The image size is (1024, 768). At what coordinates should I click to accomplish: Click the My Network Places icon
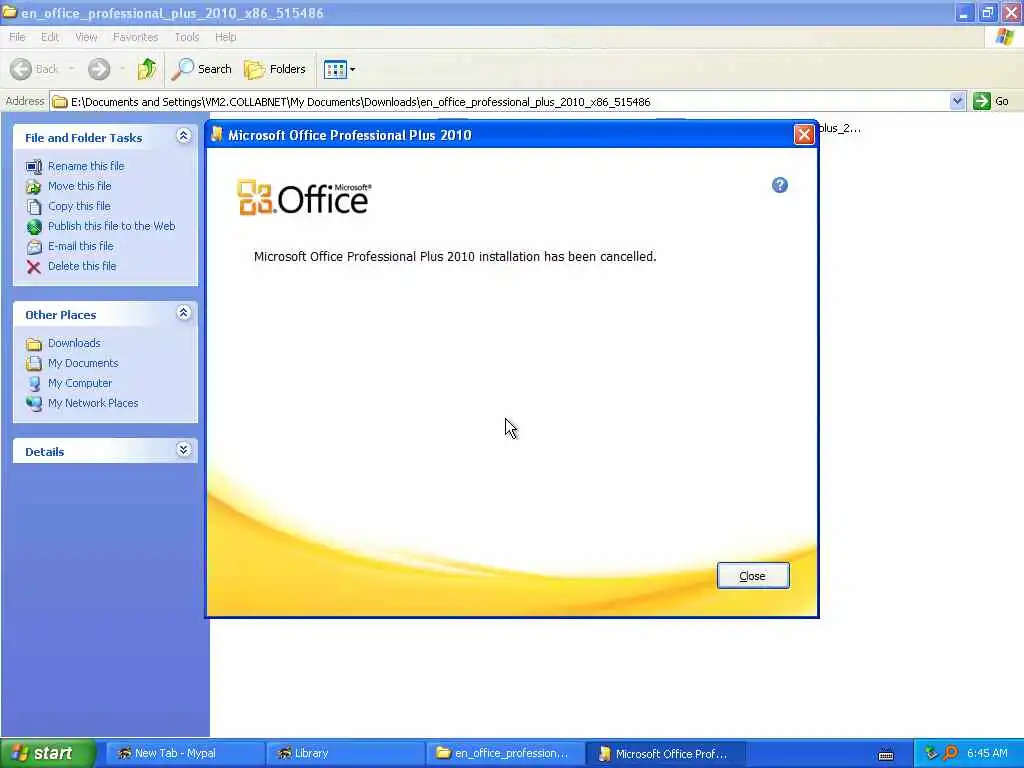coord(34,404)
